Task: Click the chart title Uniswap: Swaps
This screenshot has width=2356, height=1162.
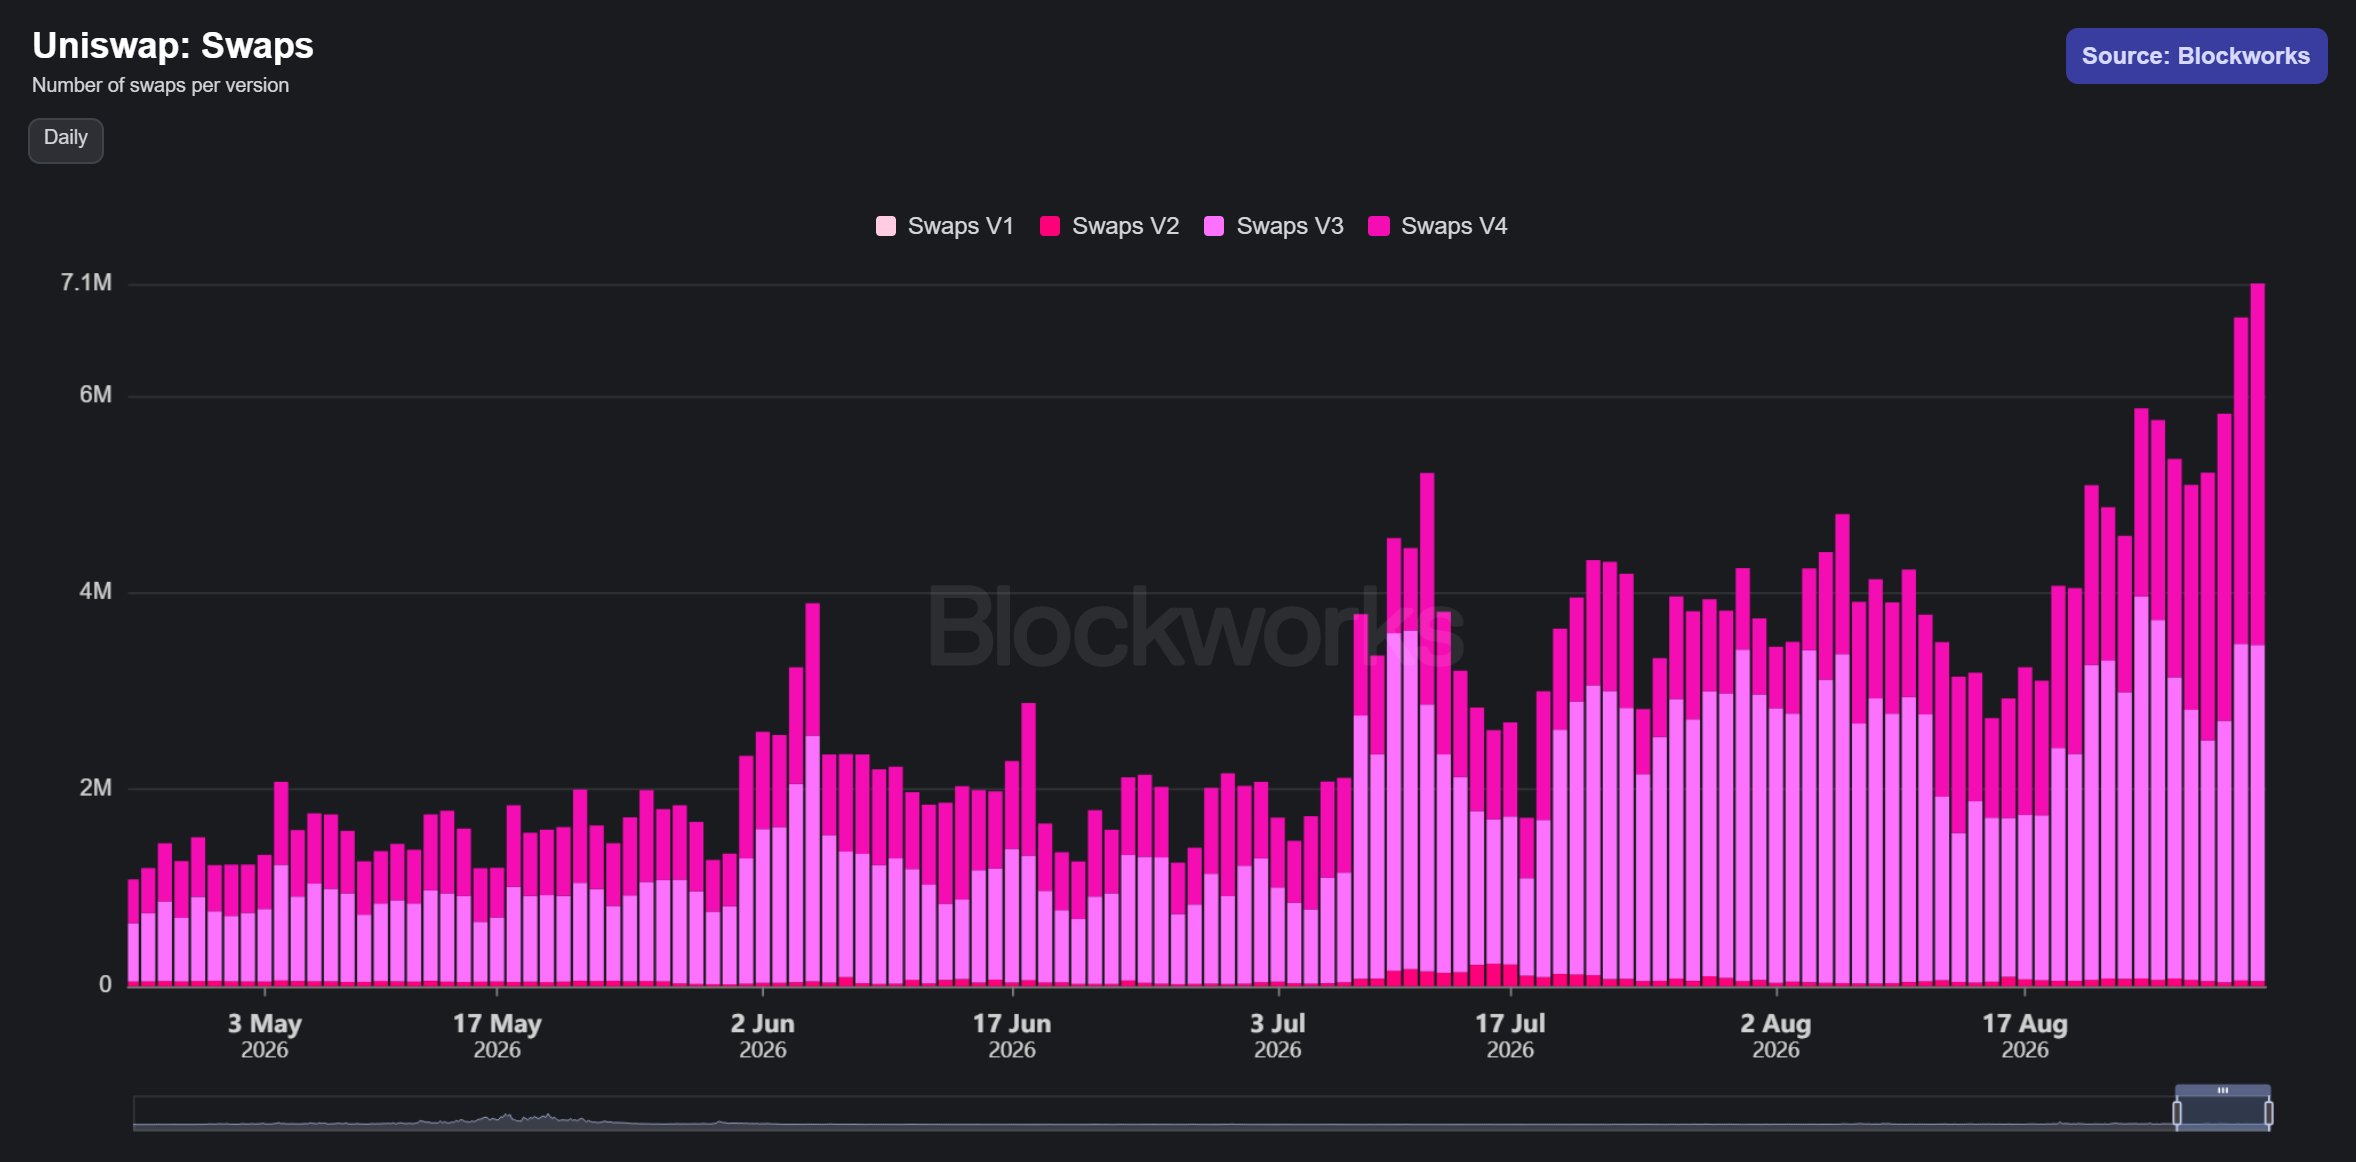Action: tap(173, 46)
